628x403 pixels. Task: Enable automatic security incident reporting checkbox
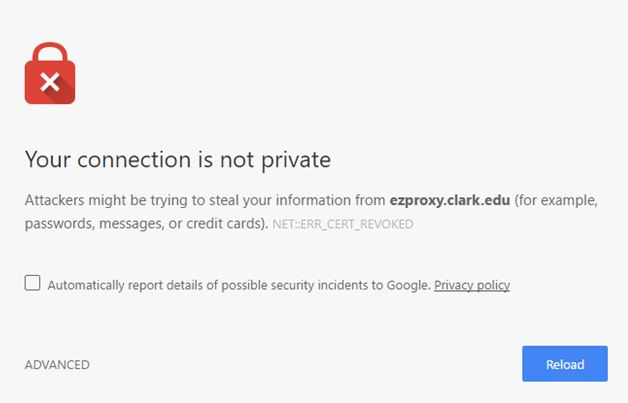point(33,283)
